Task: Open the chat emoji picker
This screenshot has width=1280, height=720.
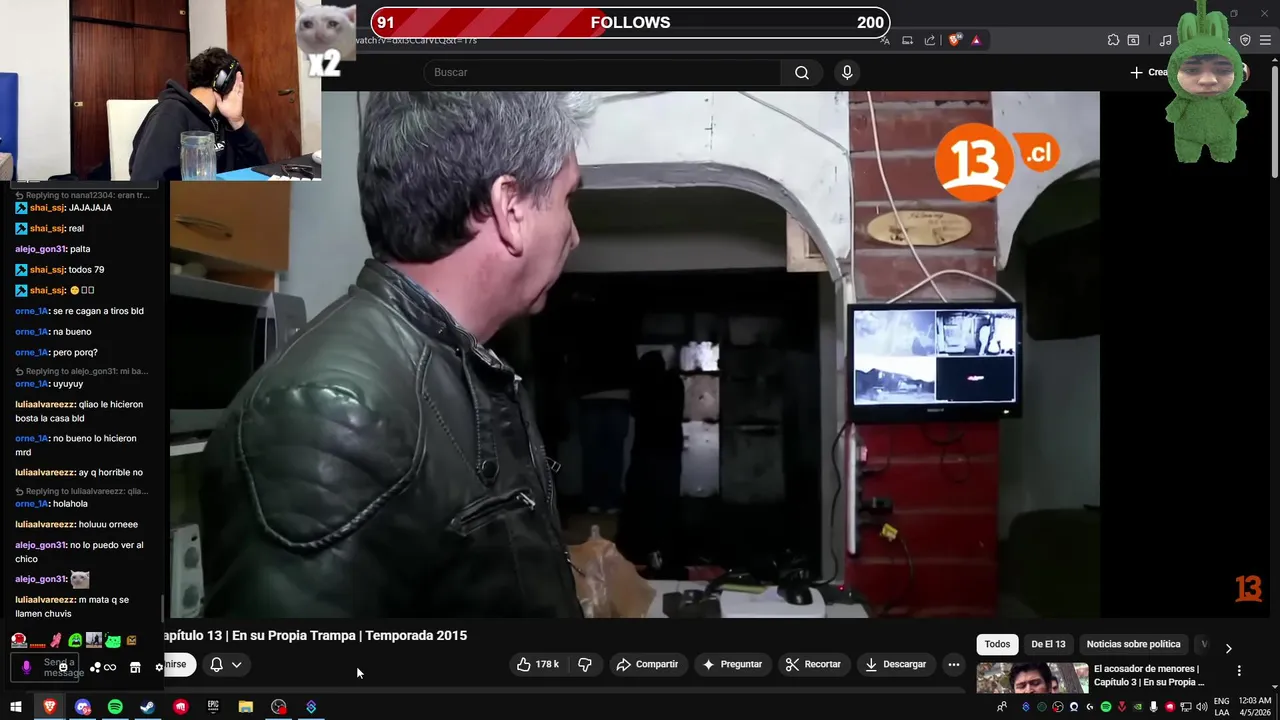Action: 63,667
